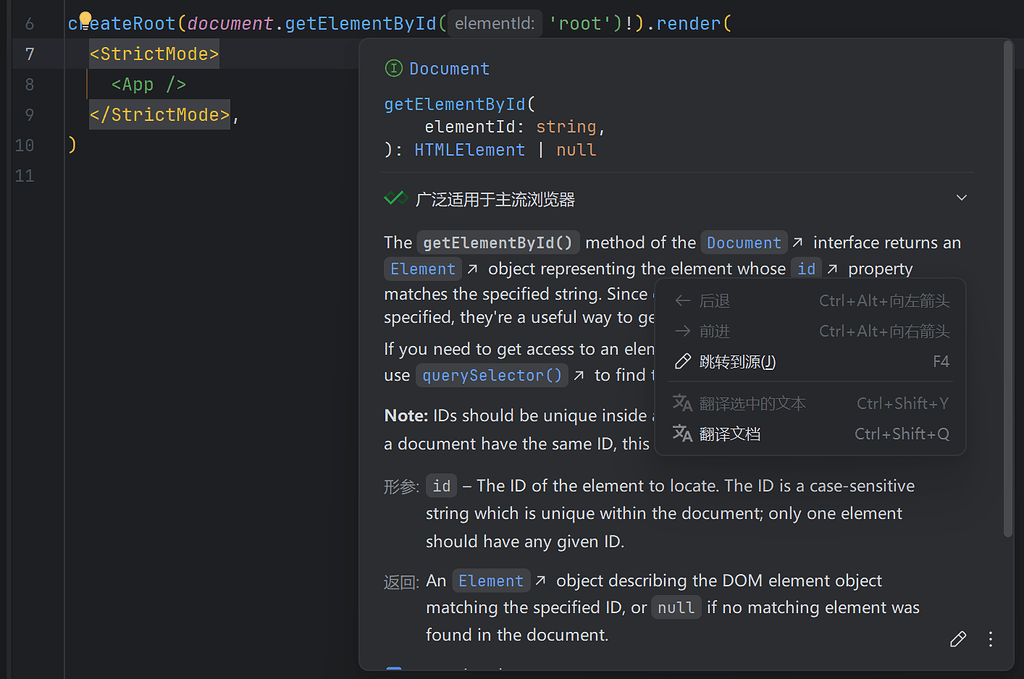Click the id parameter chip after 形参

pyautogui.click(x=441, y=486)
